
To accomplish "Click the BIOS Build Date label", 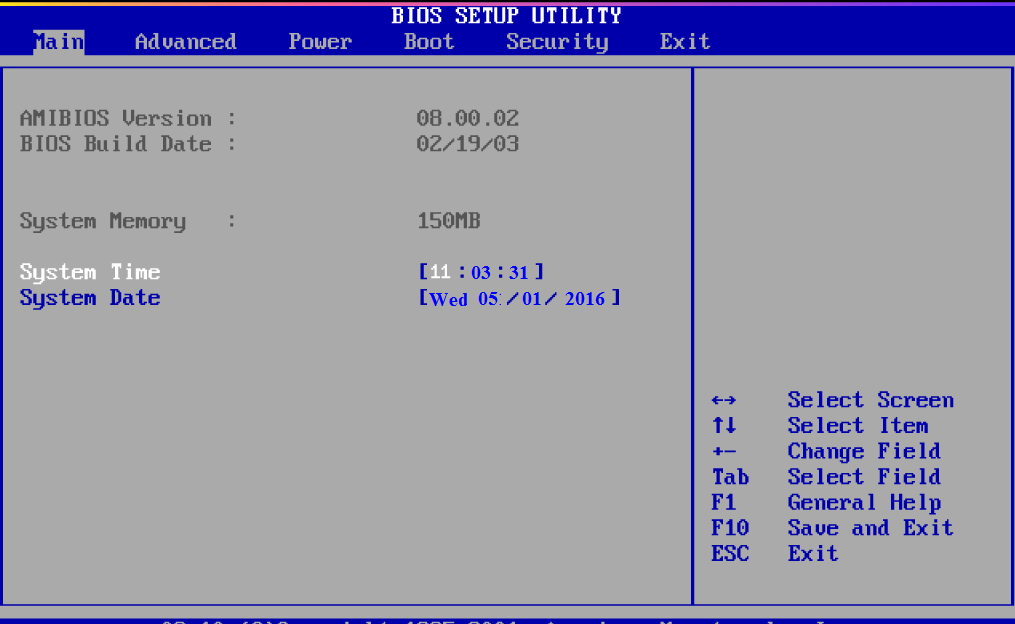I will coord(116,143).
